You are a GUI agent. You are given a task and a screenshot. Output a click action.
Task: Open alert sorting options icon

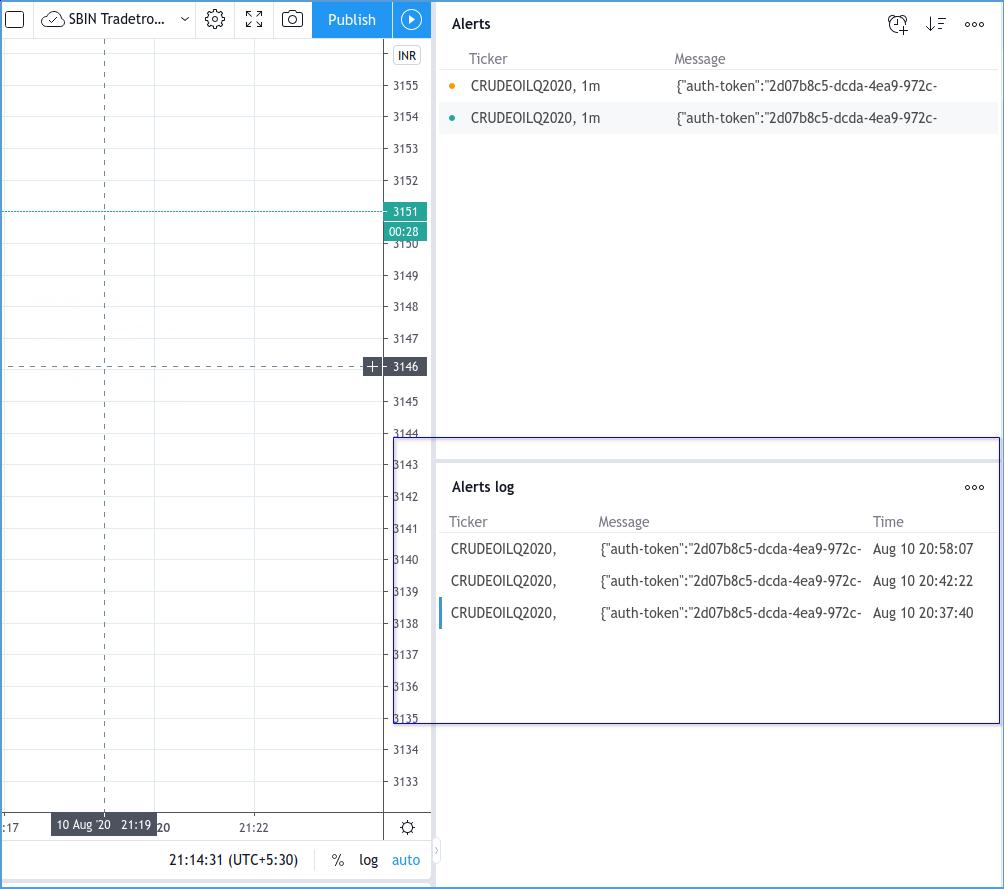point(936,24)
